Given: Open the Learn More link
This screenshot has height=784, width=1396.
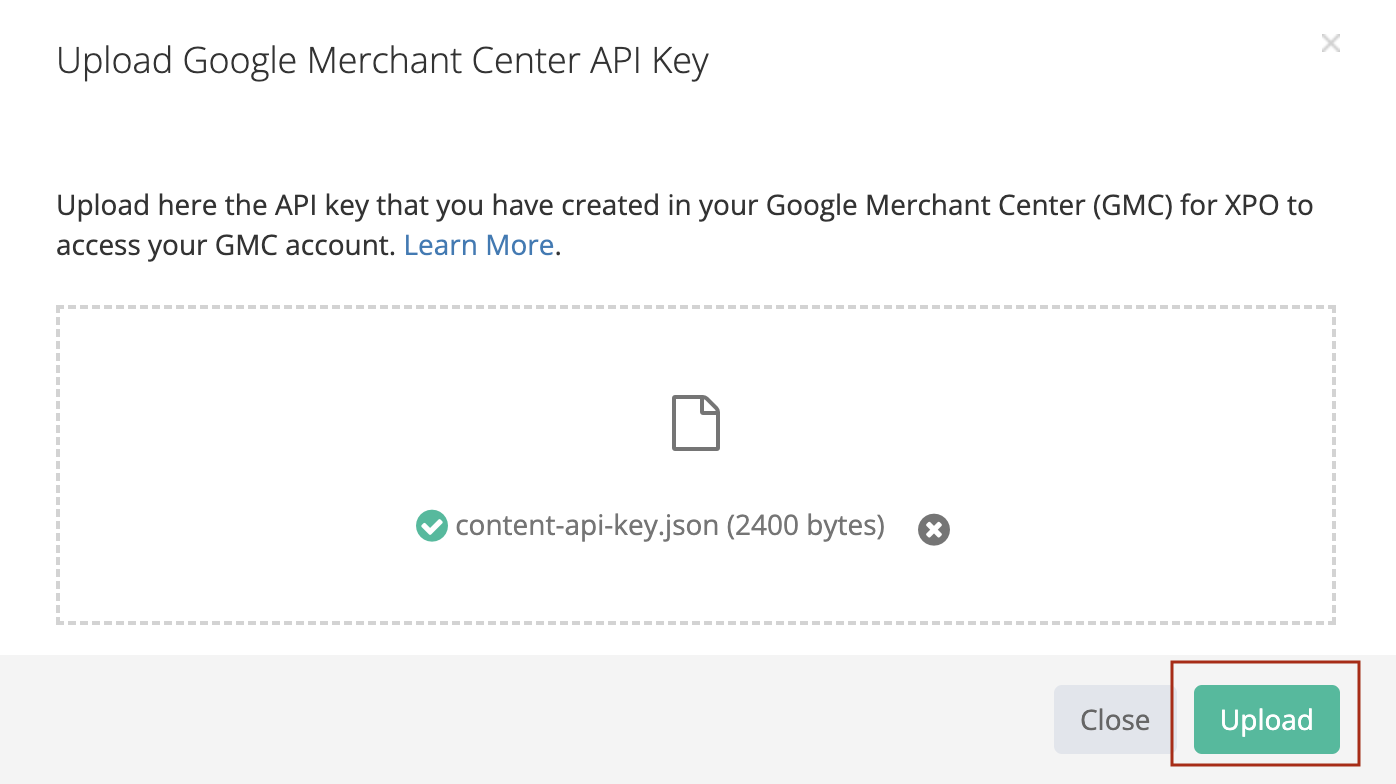Looking at the screenshot, I should point(478,245).
